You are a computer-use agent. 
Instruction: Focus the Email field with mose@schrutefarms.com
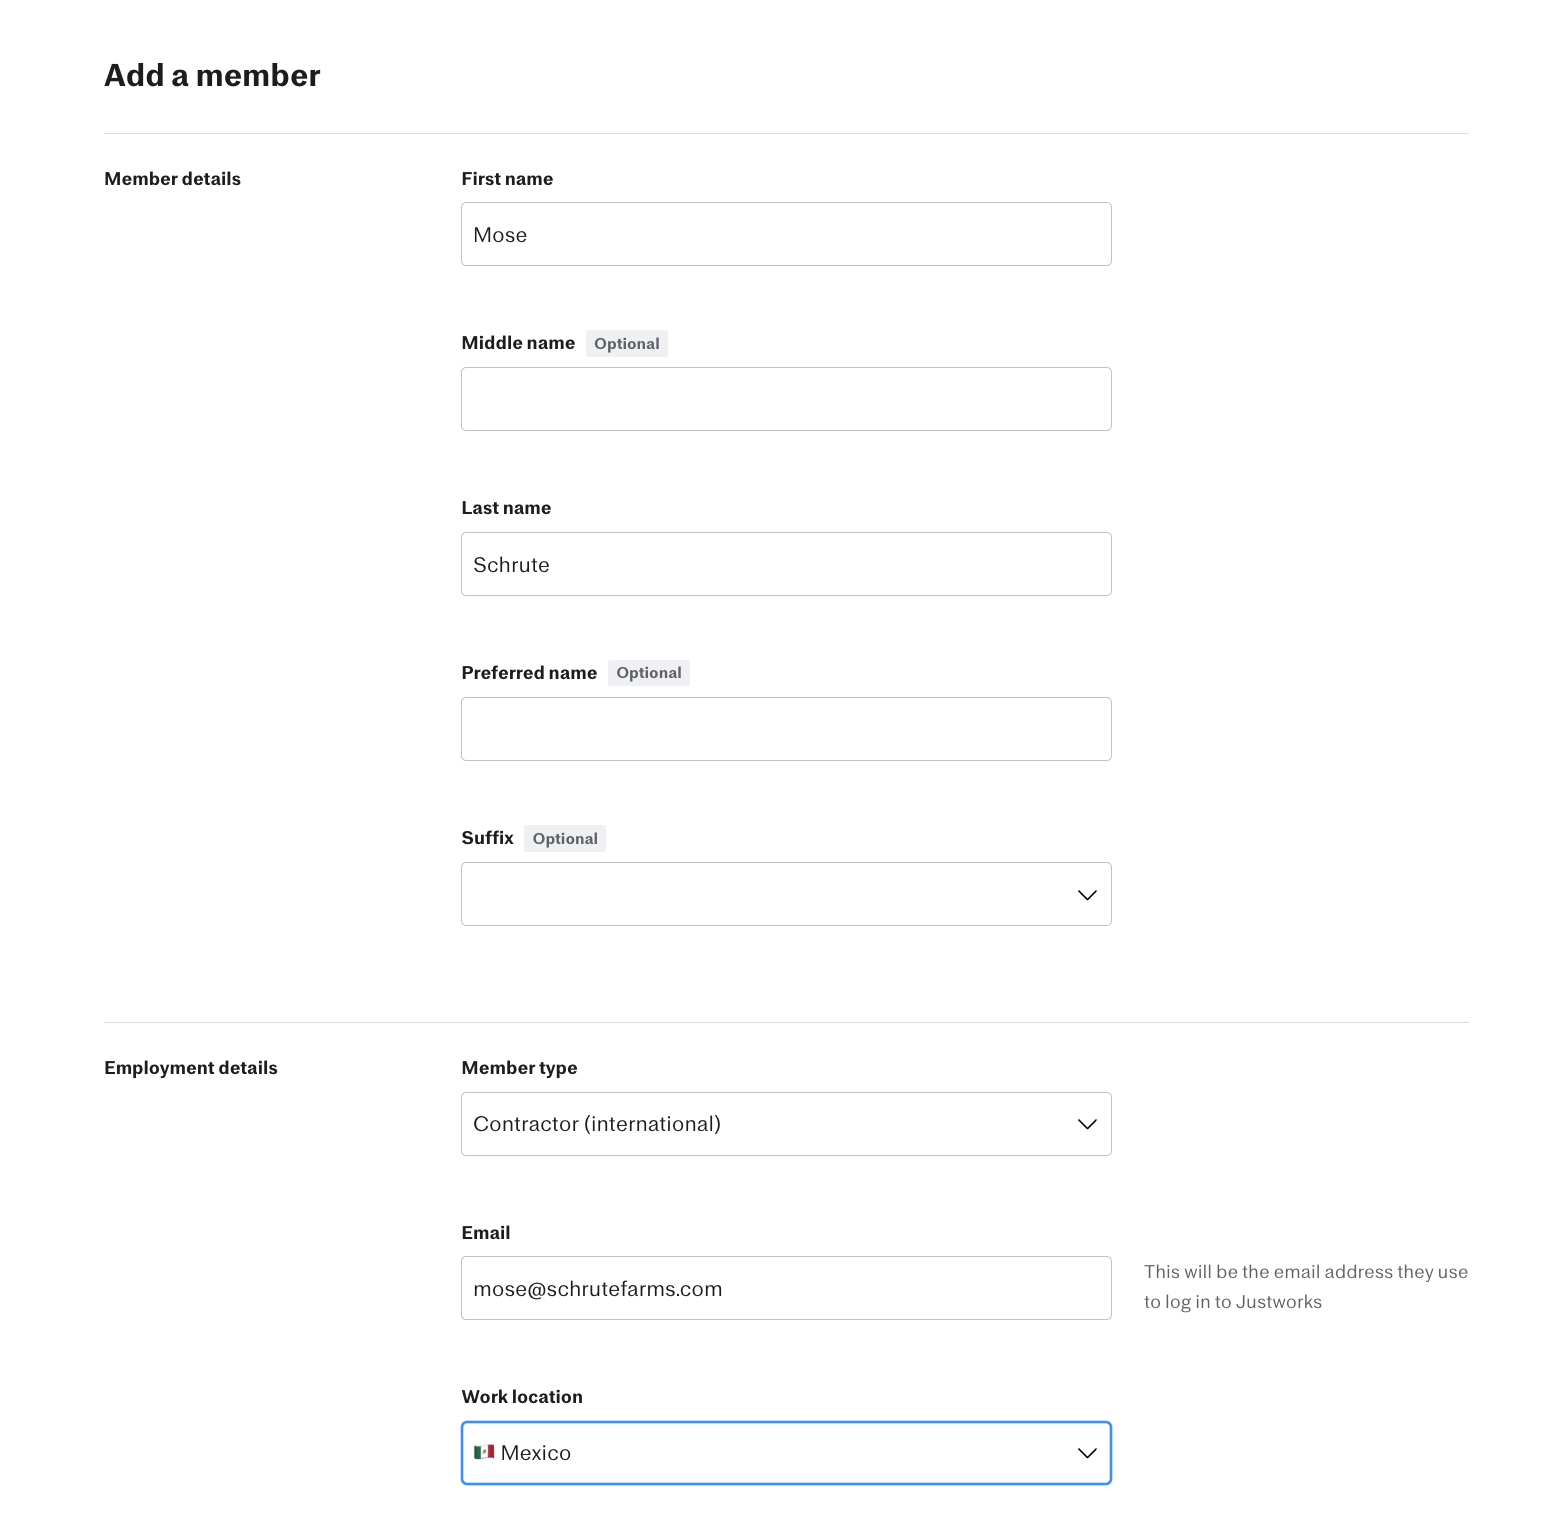click(x=785, y=1288)
